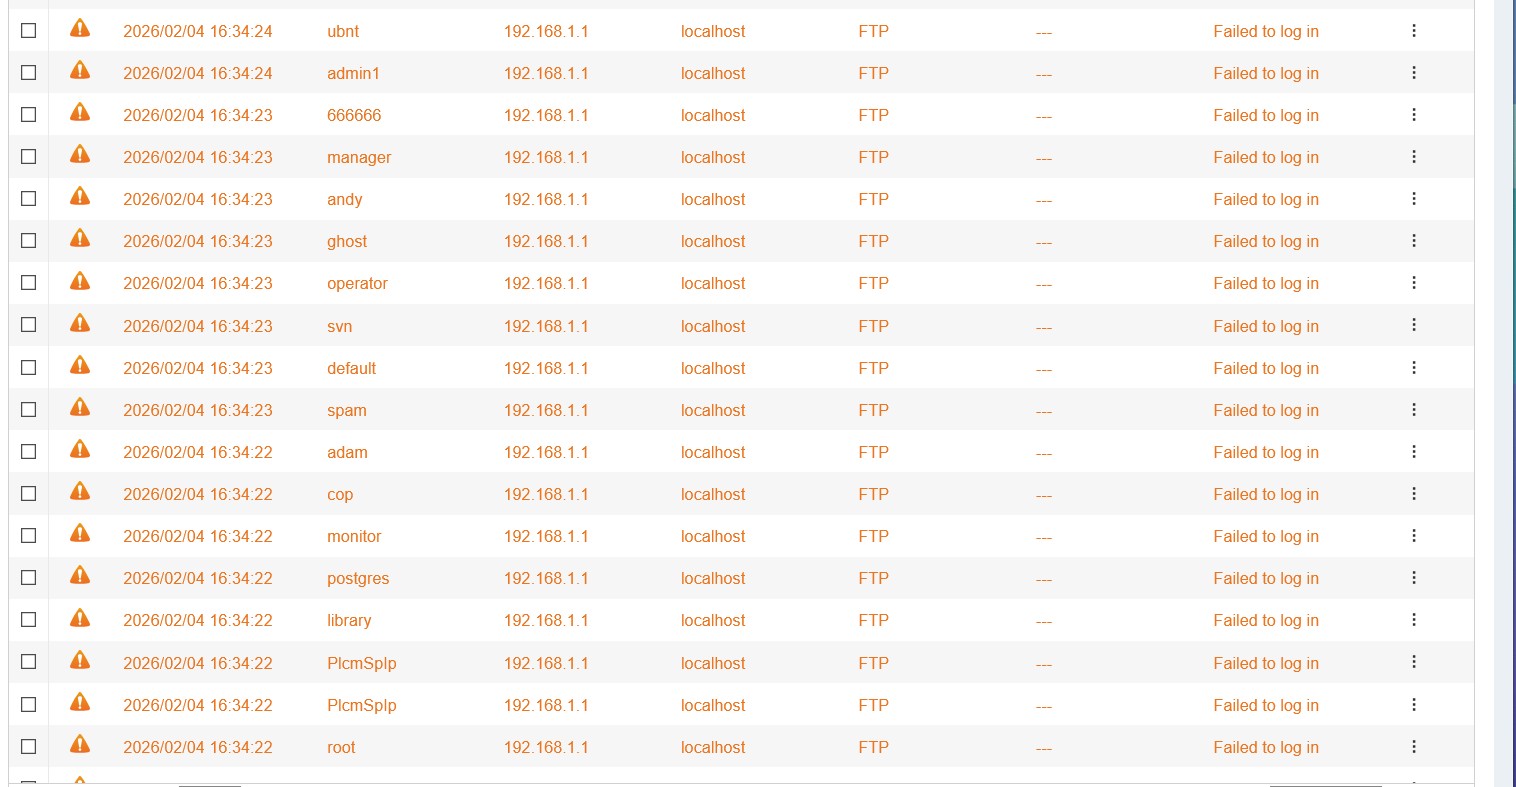
Task: Select the operator row checkbox
Action: (x=29, y=283)
